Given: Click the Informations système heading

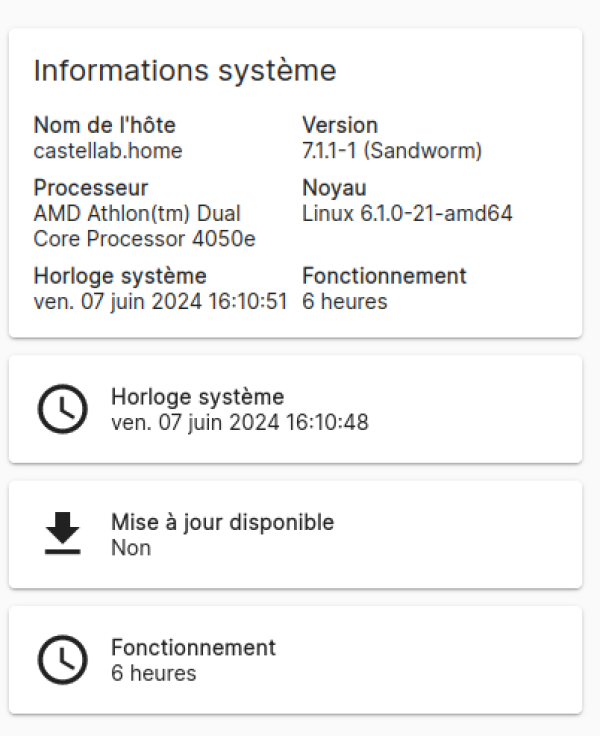Looking at the screenshot, I should (x=185, y=71).
